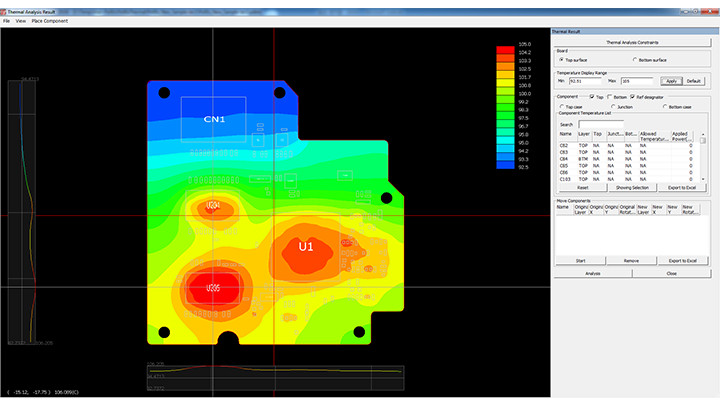
Task: Enable the Bottom component checkbox
Action: (x=609, y=97)
